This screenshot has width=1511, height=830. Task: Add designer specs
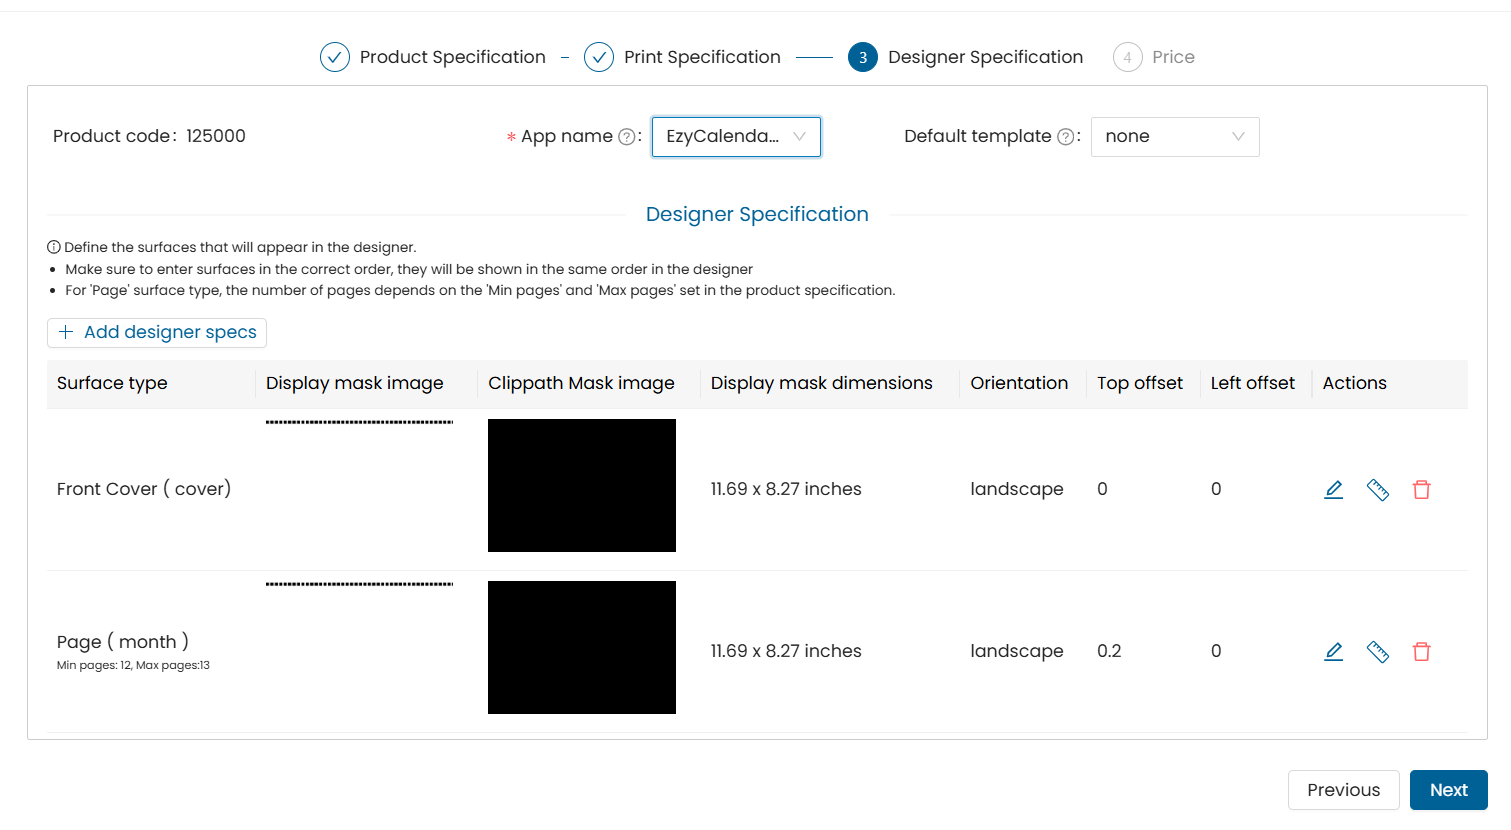tap(157, 332)
